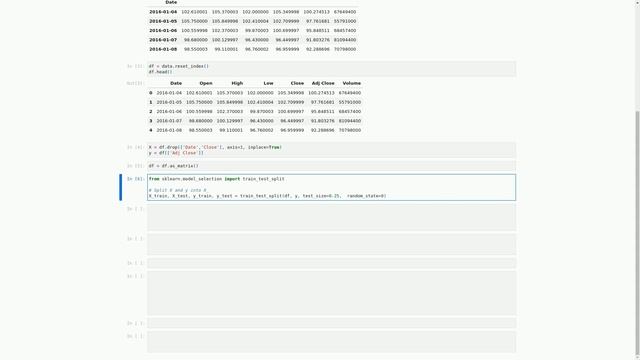This screenshot has width=640, height=360.
Task: Click Adj Close 100.274513 in row indexed 0
Action: click(x=321, y=93)
